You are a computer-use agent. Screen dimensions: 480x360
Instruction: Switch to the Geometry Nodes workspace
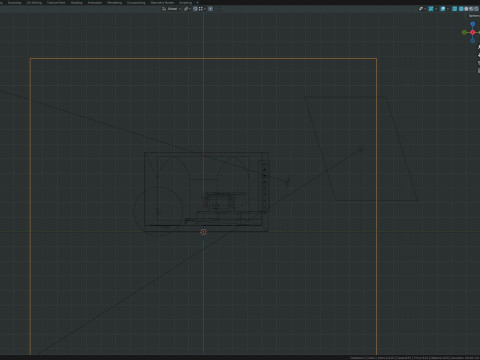(x=162, y=3)
